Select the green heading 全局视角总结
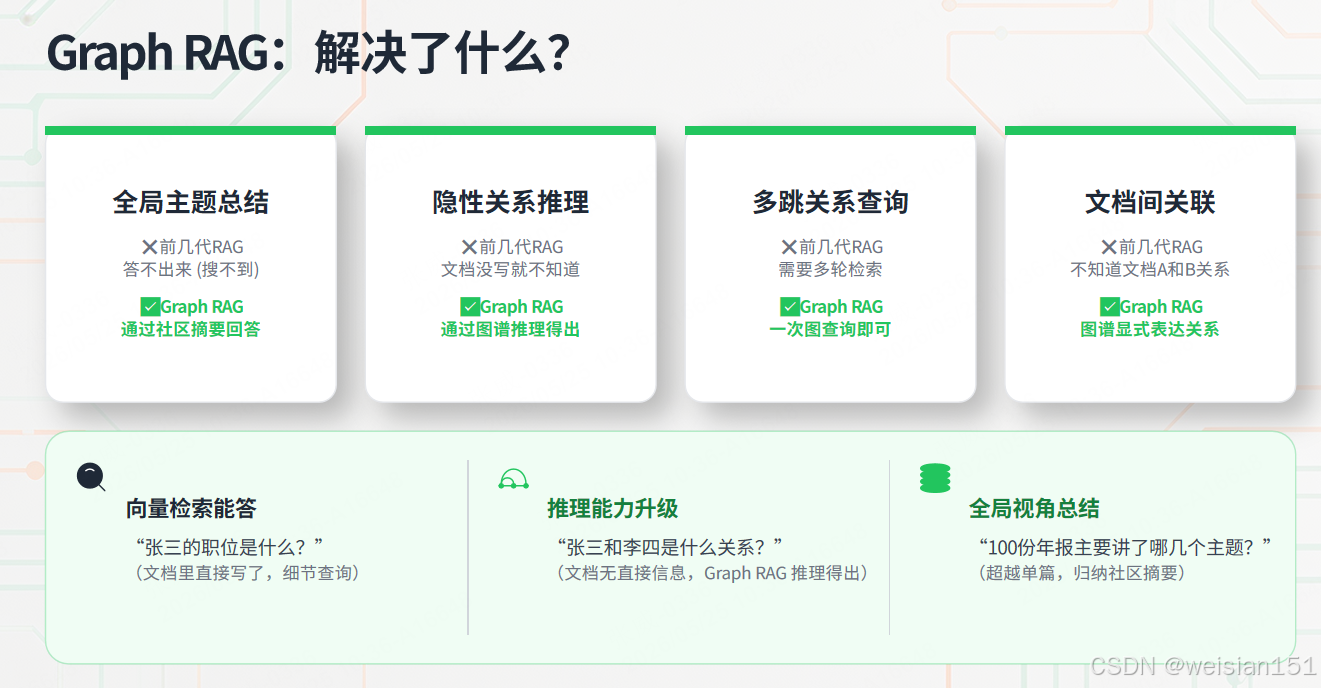The height and width of the screenshot is (688, 1321). [1034, 509]
